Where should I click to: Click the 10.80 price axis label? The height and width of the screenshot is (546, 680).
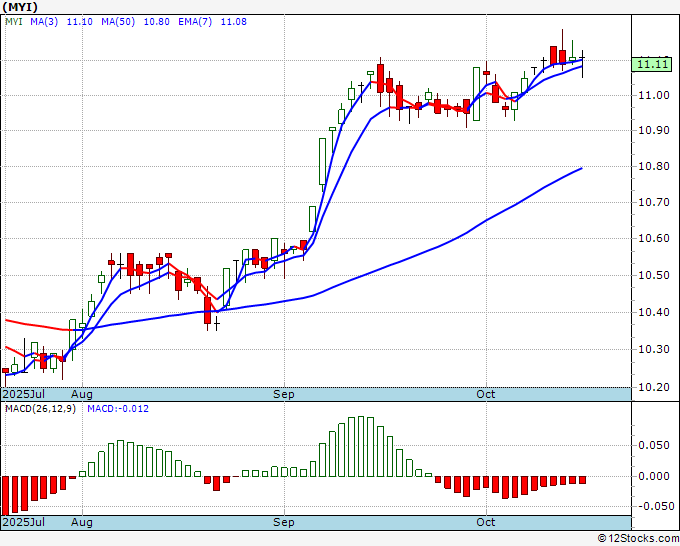tap(654, 167)
